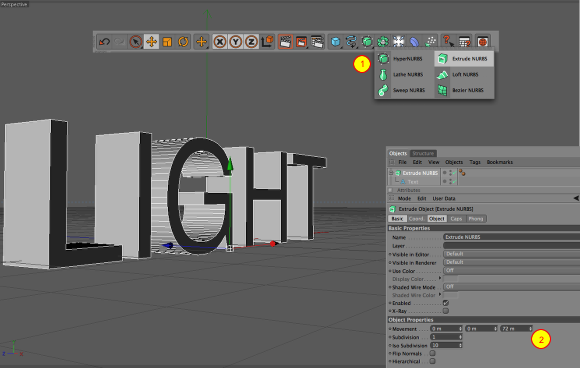Select the Text child object

[x=413, y=182]
